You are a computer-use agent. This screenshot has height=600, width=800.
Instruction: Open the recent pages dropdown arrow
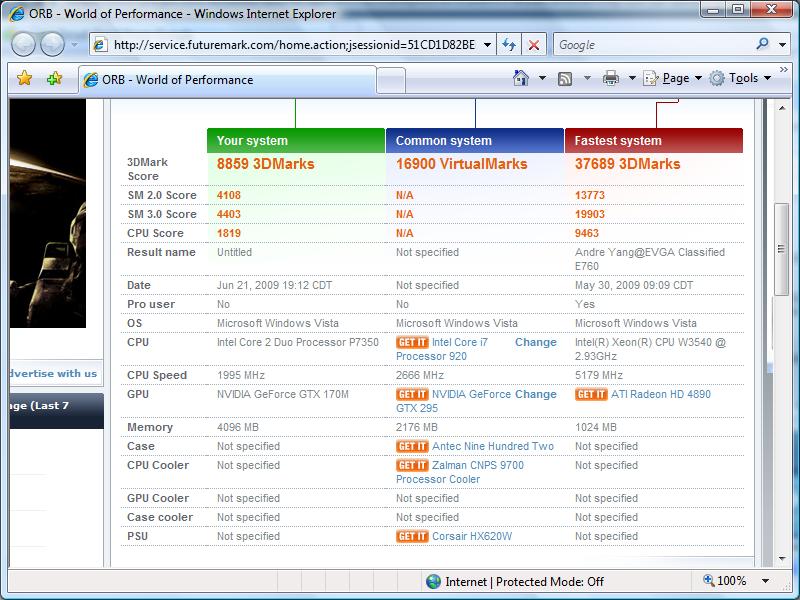pos(74,45)
